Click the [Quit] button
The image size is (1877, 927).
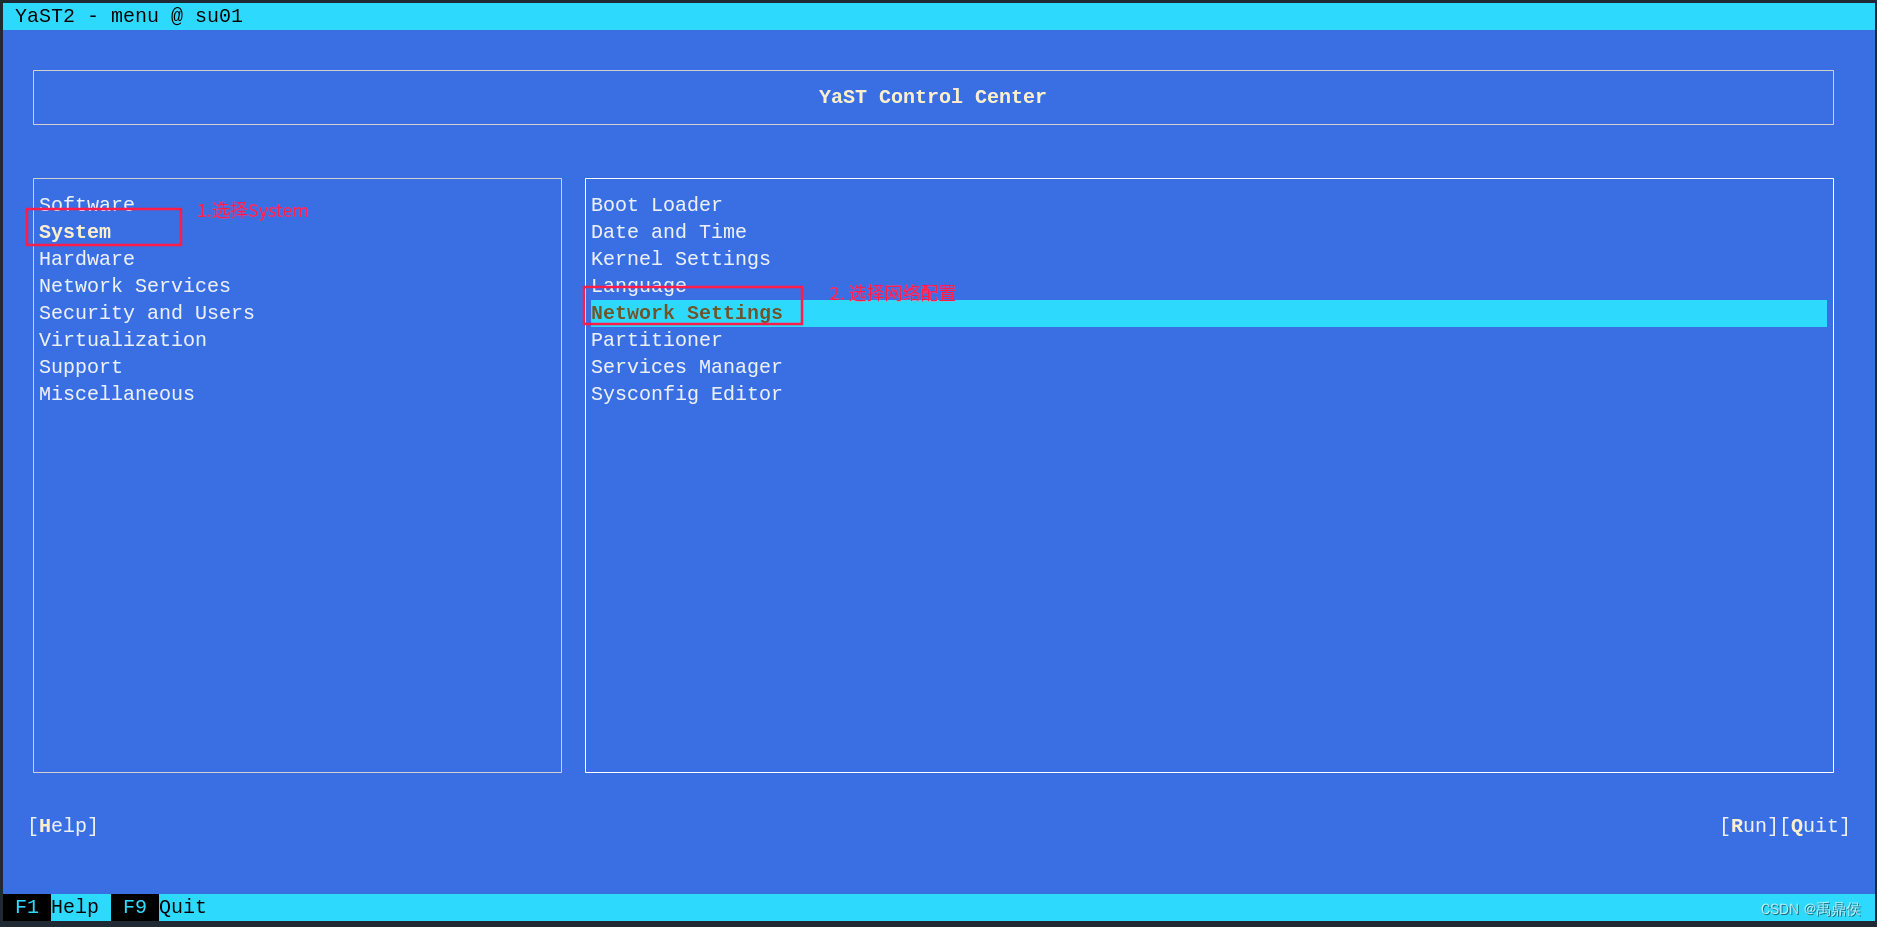(1815, 826)
